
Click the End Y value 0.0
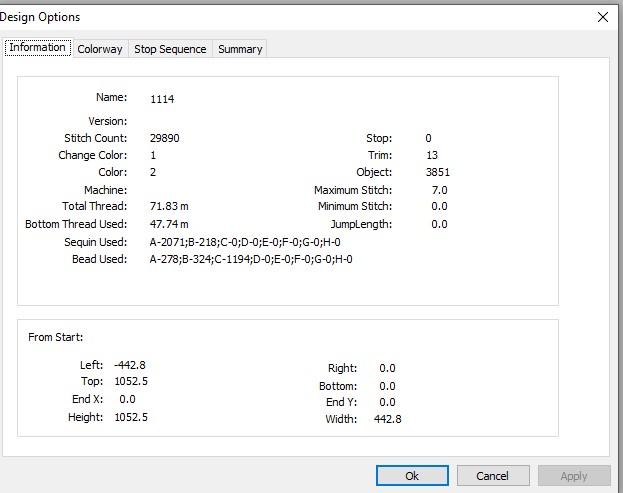click(387, 402)
